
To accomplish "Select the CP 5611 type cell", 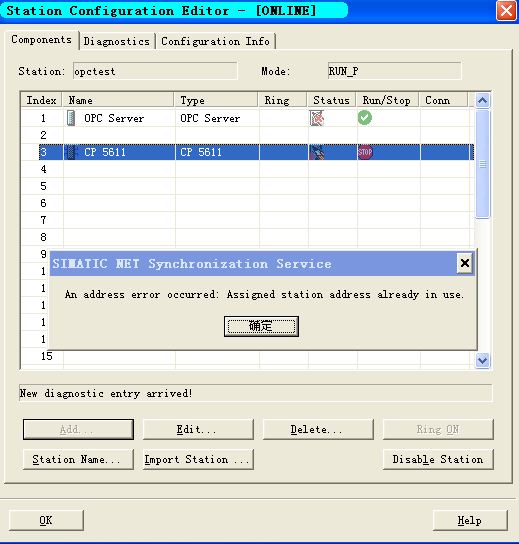I will pos(217,152).
